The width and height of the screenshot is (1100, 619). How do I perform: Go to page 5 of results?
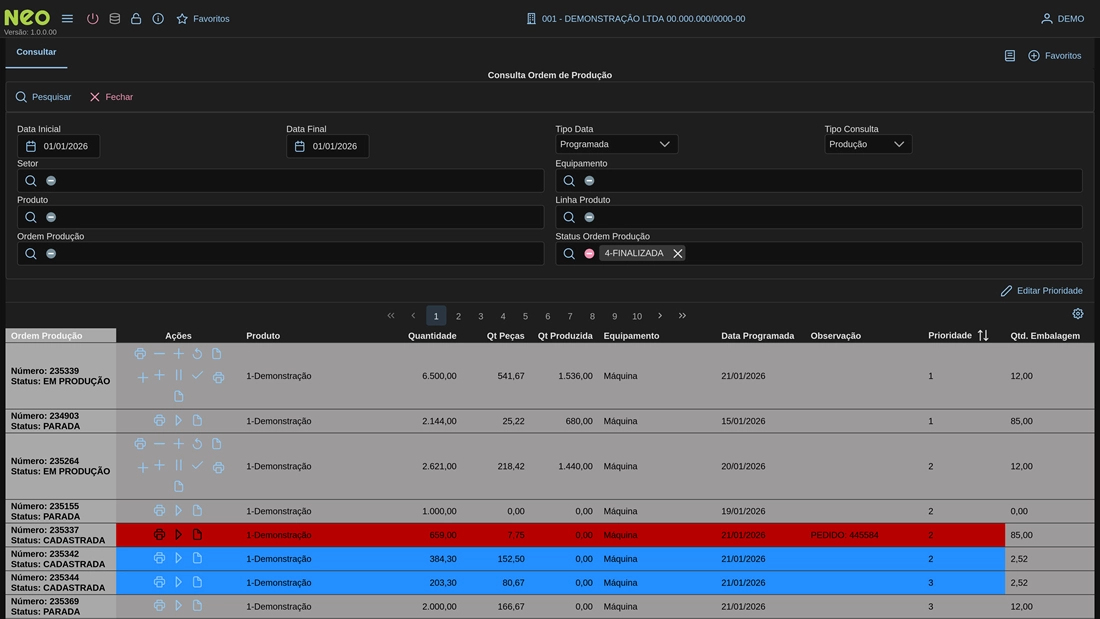coord(525,316)
